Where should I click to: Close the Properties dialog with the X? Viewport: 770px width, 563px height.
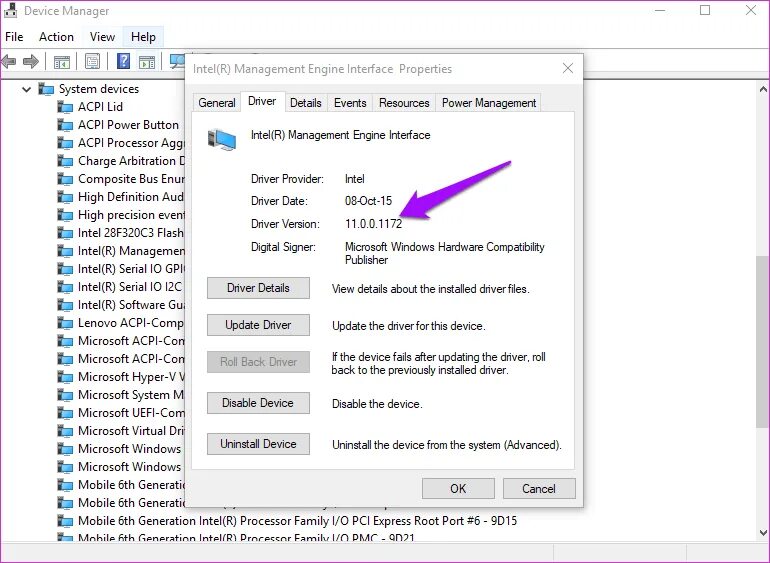coord(568,68)
